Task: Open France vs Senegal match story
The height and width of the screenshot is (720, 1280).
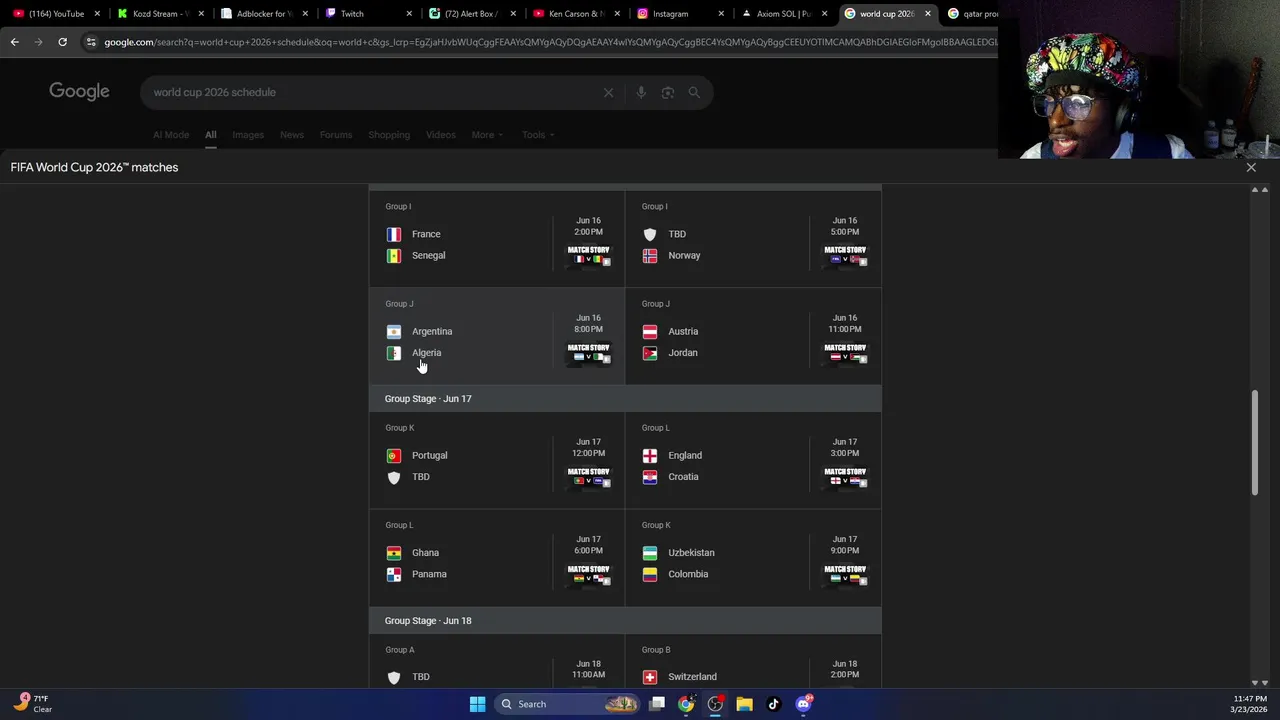Action: pyautogui.click(x=589, y=255)
